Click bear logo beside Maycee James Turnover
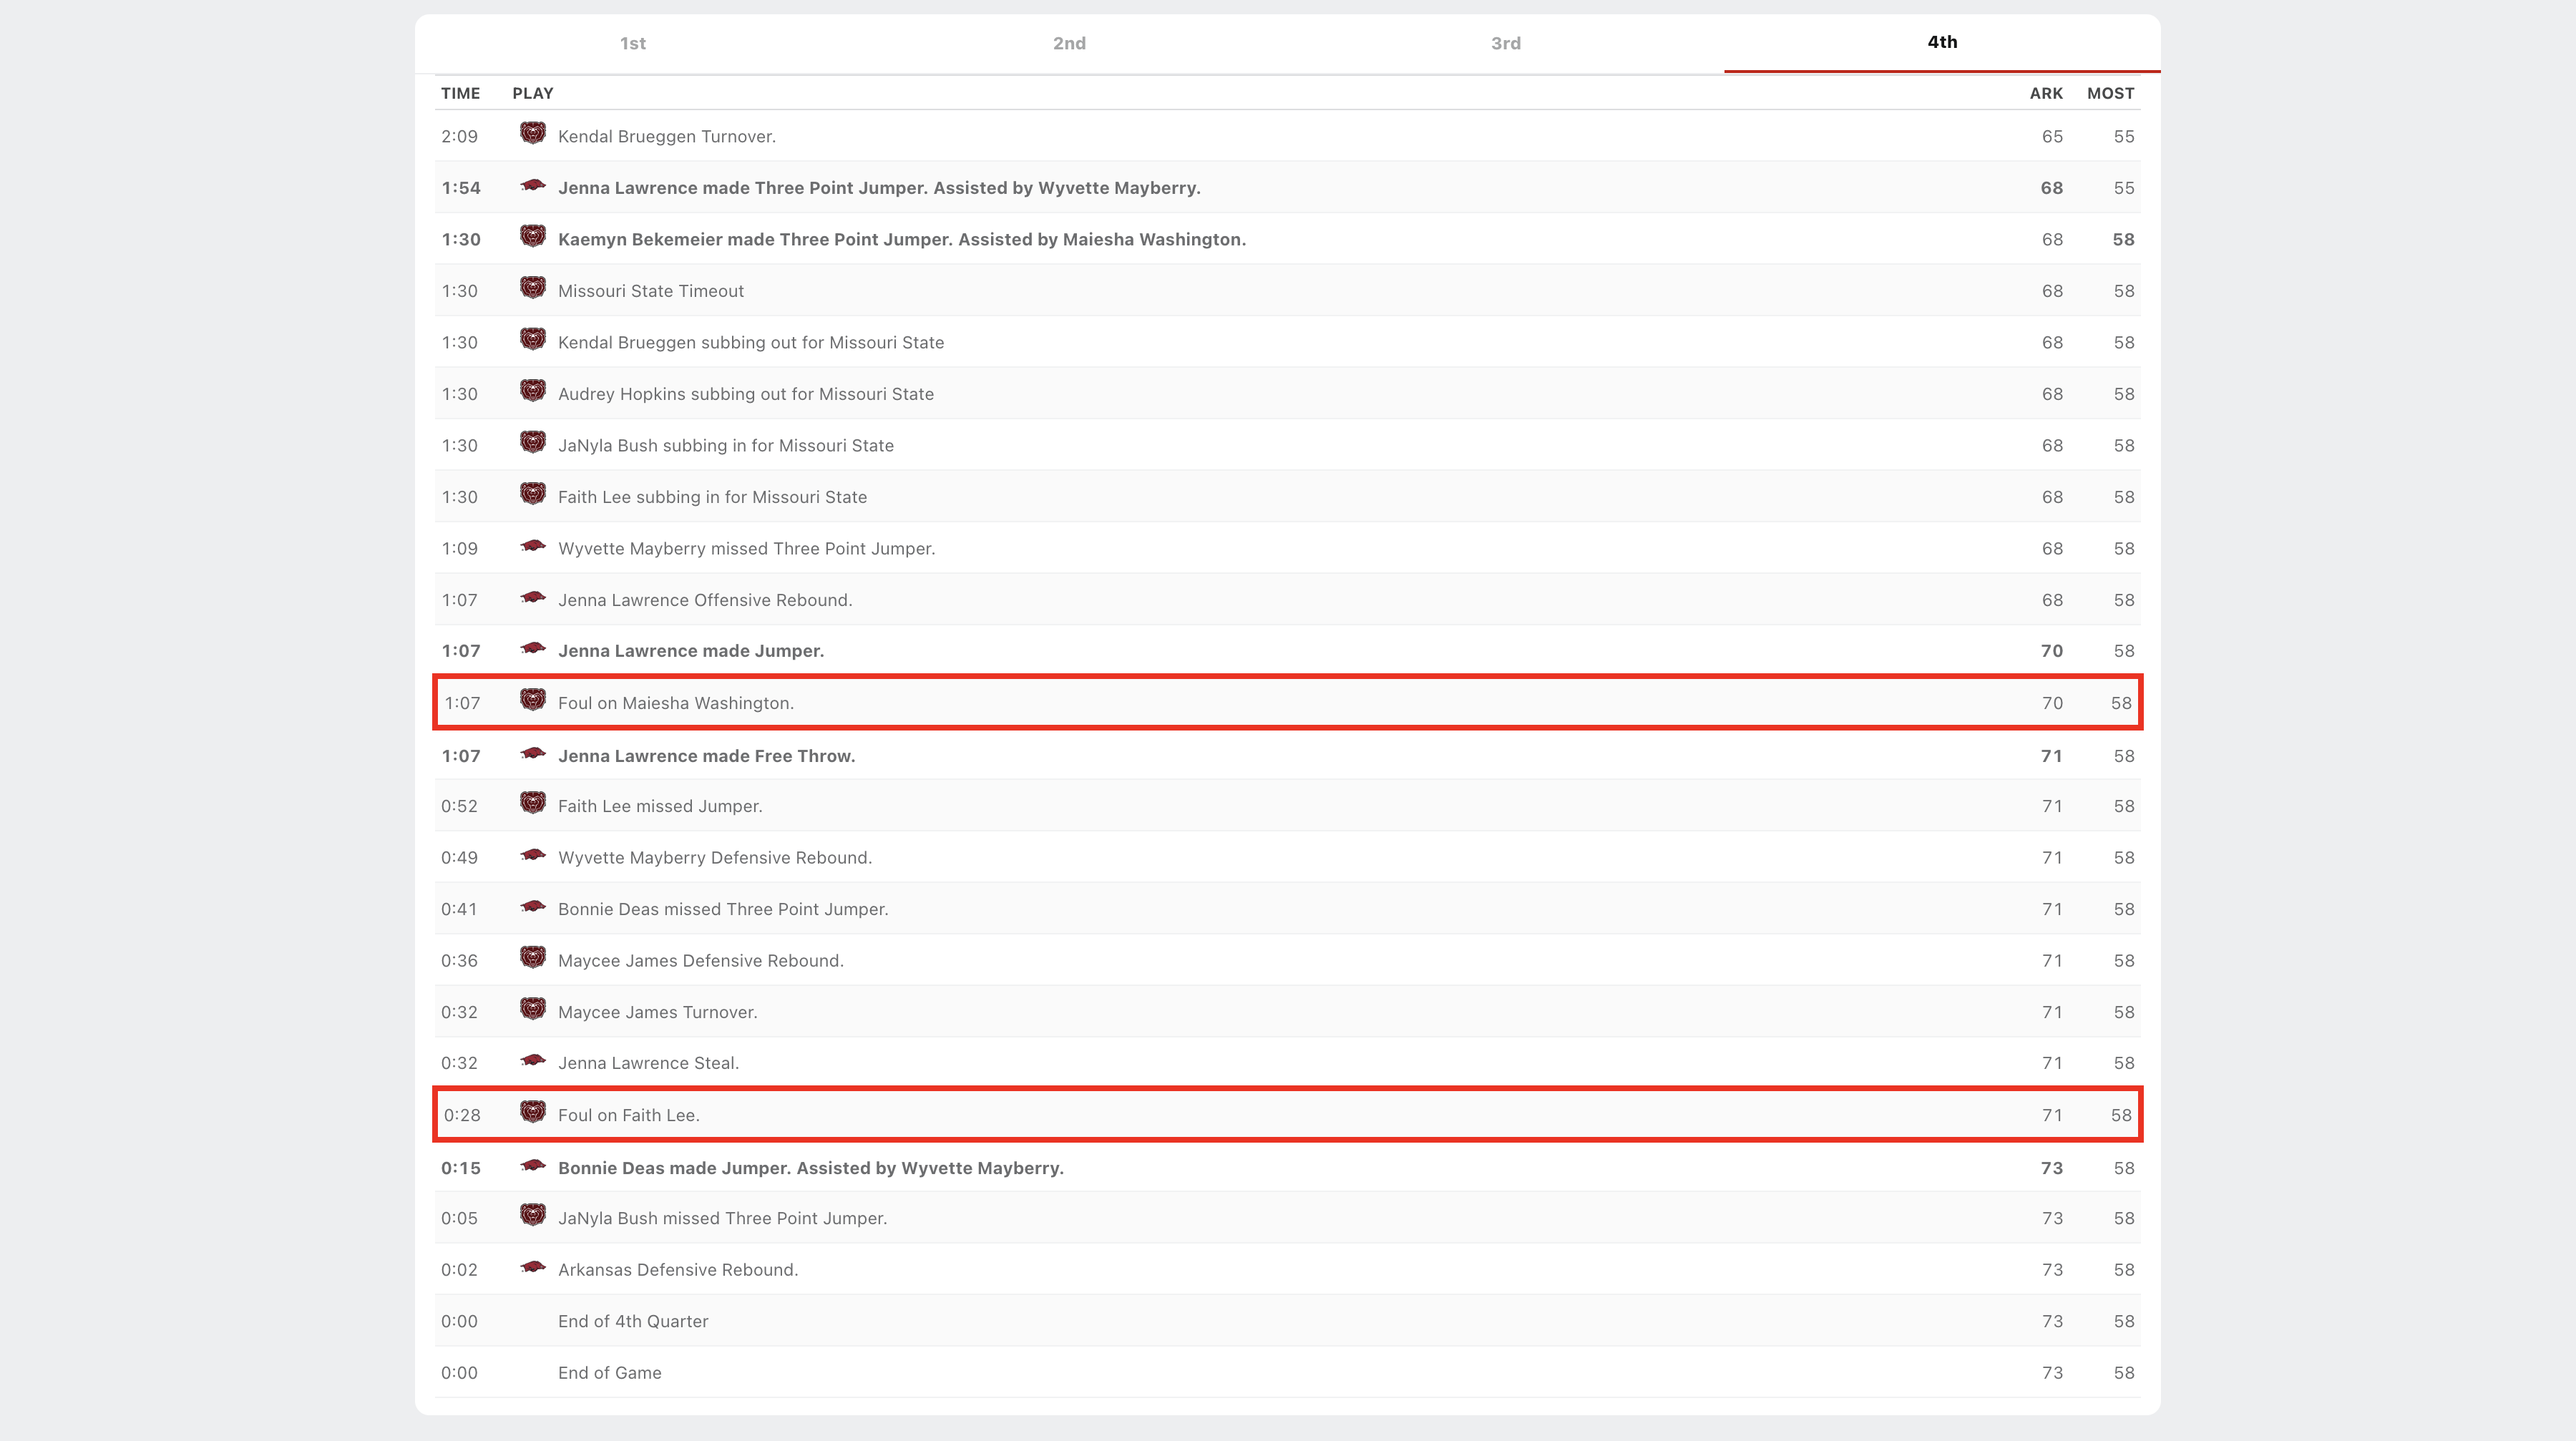2576x1441 pixels. [x=532, y=1010]
